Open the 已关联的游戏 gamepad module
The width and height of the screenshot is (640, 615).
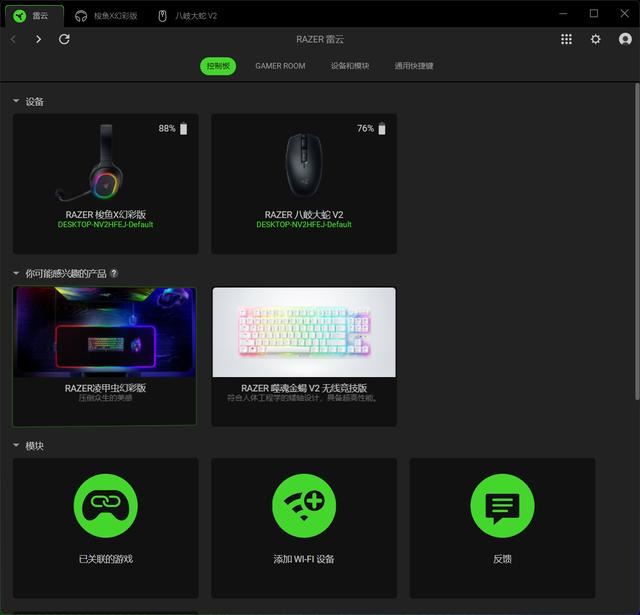[105, 506]
